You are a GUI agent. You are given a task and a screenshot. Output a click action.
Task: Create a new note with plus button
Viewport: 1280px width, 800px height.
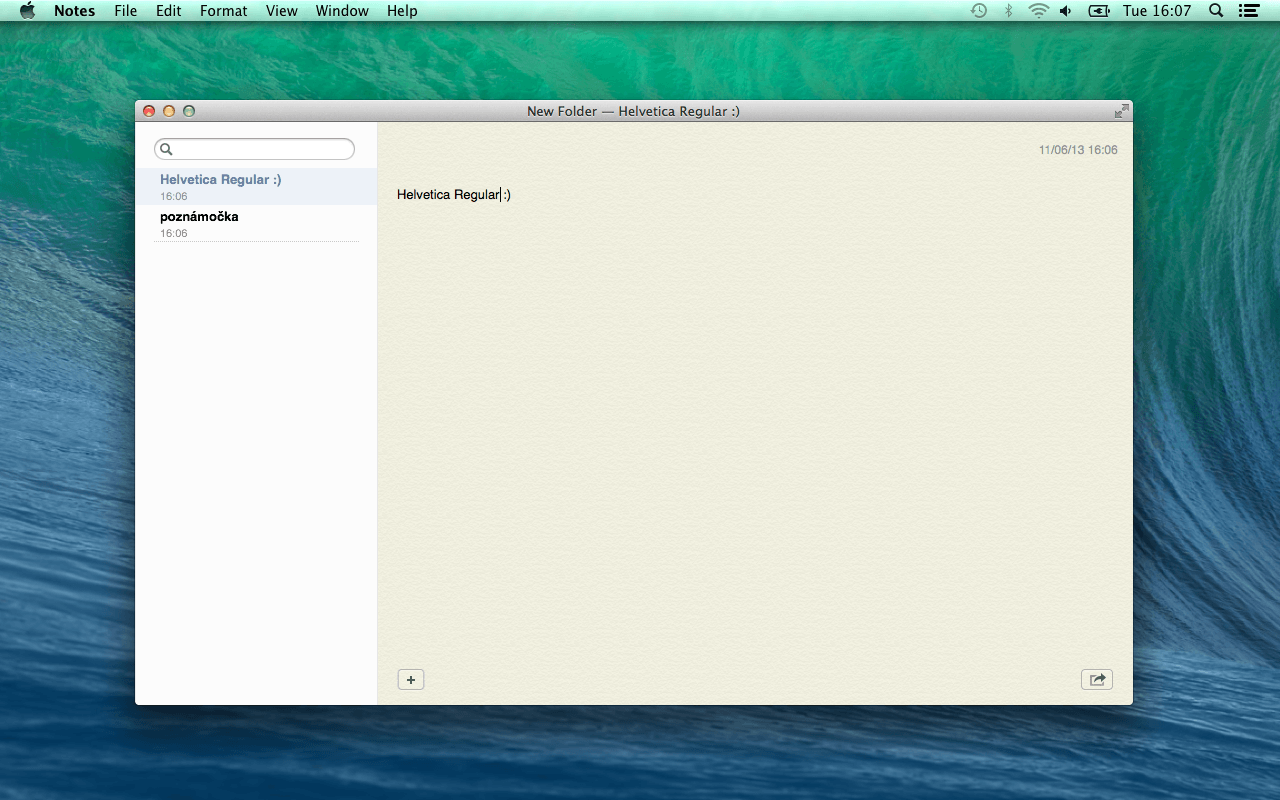coord(411,680)
